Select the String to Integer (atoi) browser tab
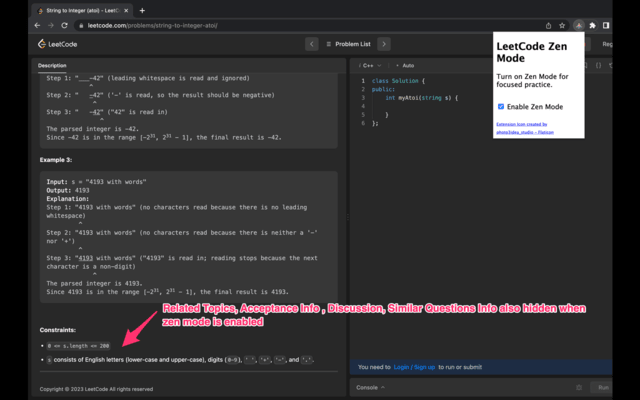Image resolution: width=640 pixels, height=400 pixels. [82, 11]
